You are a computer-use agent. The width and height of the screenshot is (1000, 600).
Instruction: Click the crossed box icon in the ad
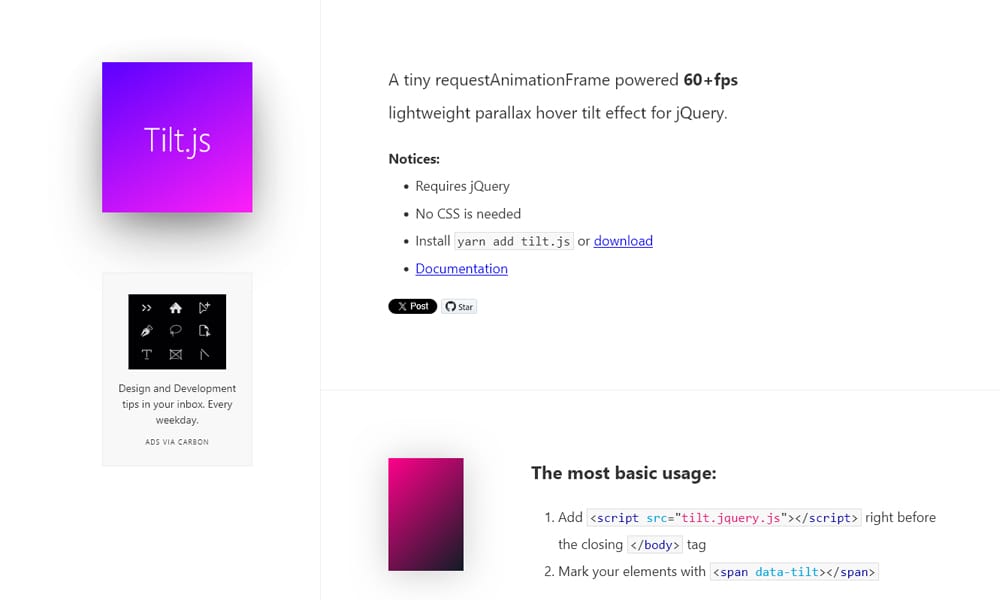[176, 354]
